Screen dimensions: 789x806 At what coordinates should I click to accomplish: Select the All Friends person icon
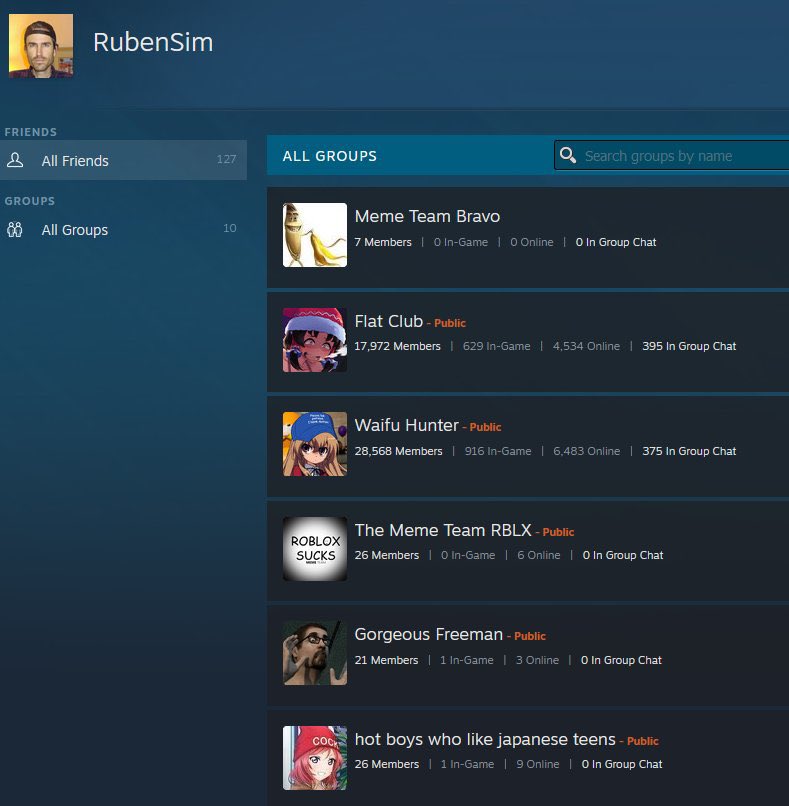click(x=15, y=160)
